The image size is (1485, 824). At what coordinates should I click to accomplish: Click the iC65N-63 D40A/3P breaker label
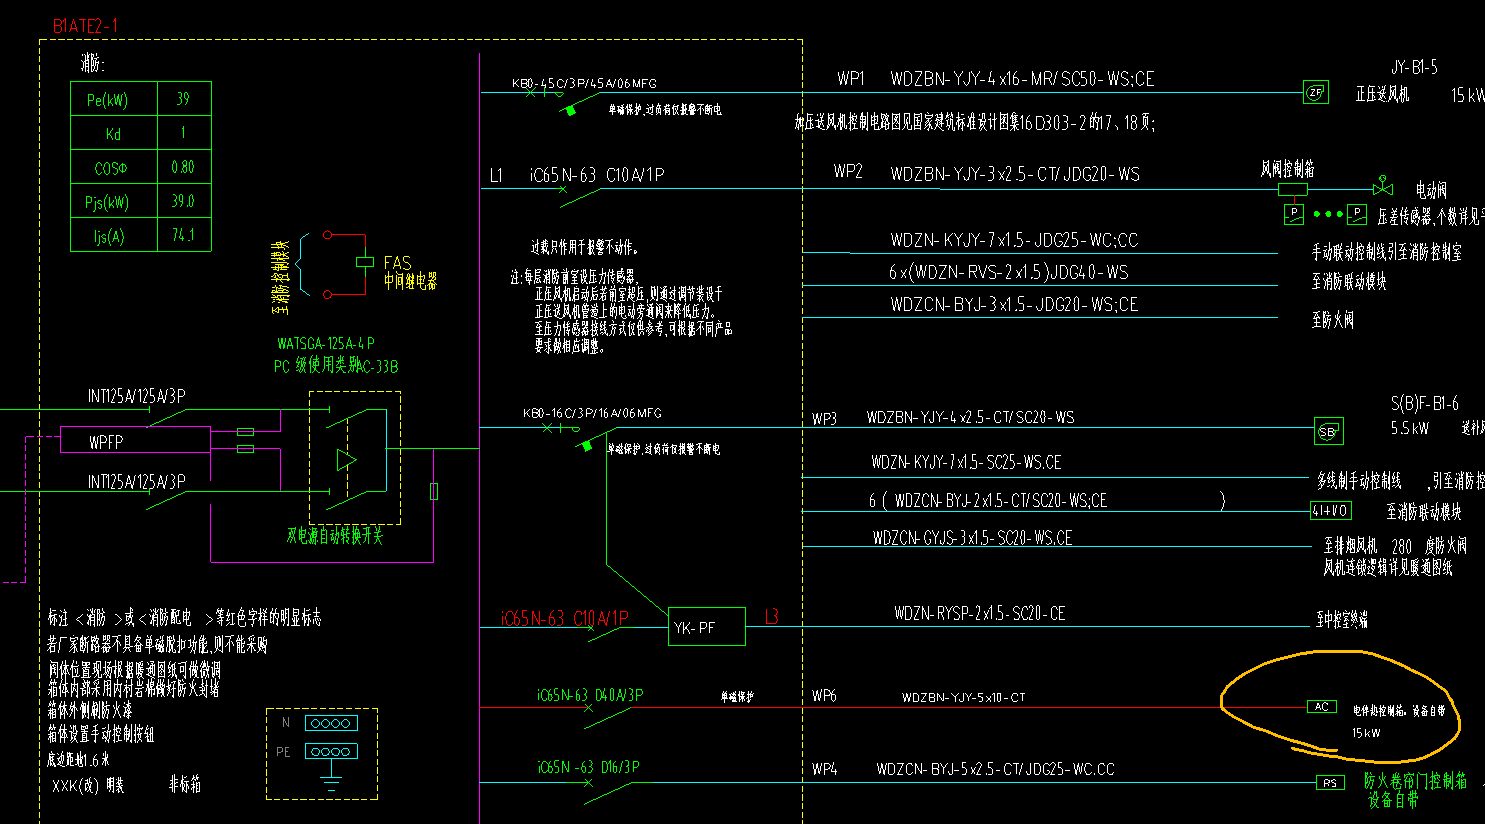(x=589, y=694)
